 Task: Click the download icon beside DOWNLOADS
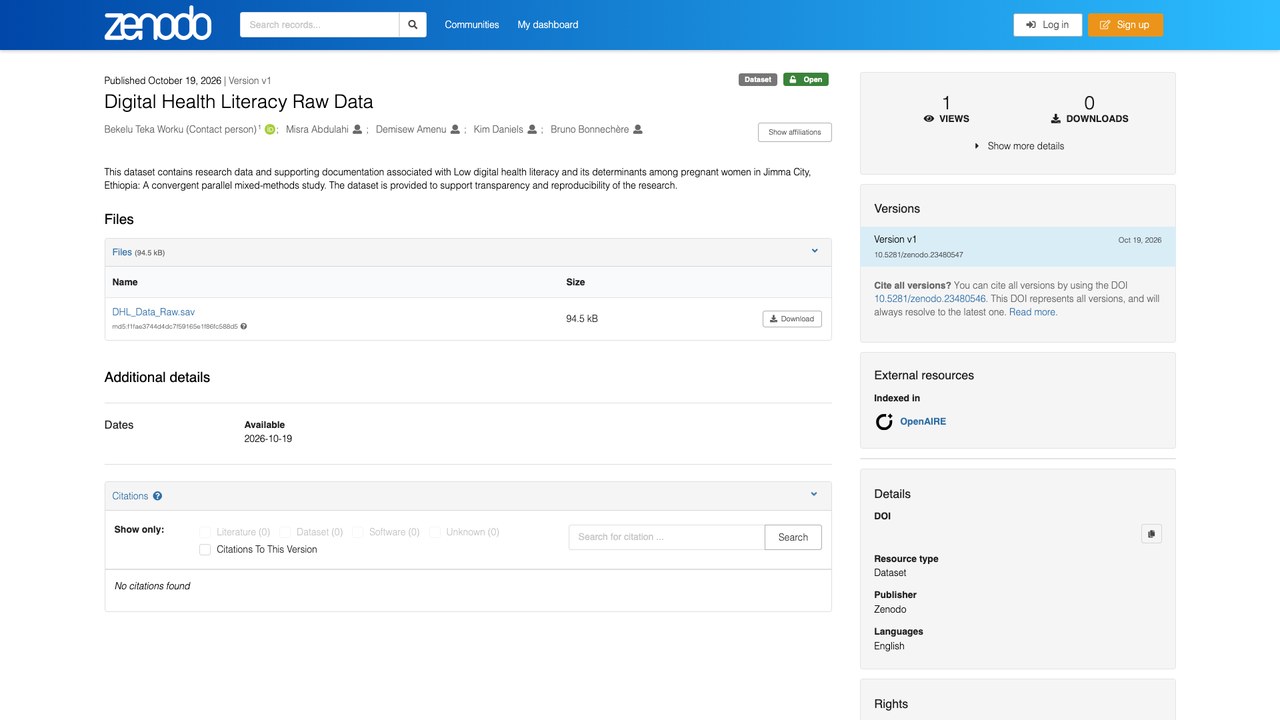[1056, 119]
